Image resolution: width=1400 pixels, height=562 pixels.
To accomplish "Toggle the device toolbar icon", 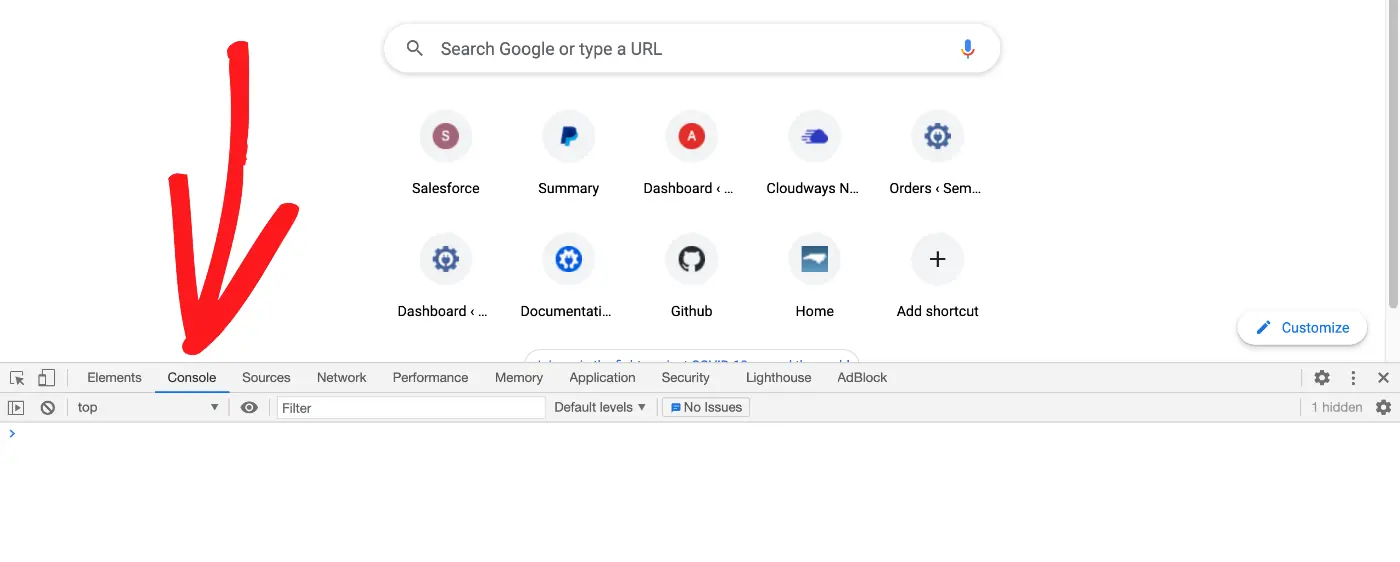I will tap(46, 378).
